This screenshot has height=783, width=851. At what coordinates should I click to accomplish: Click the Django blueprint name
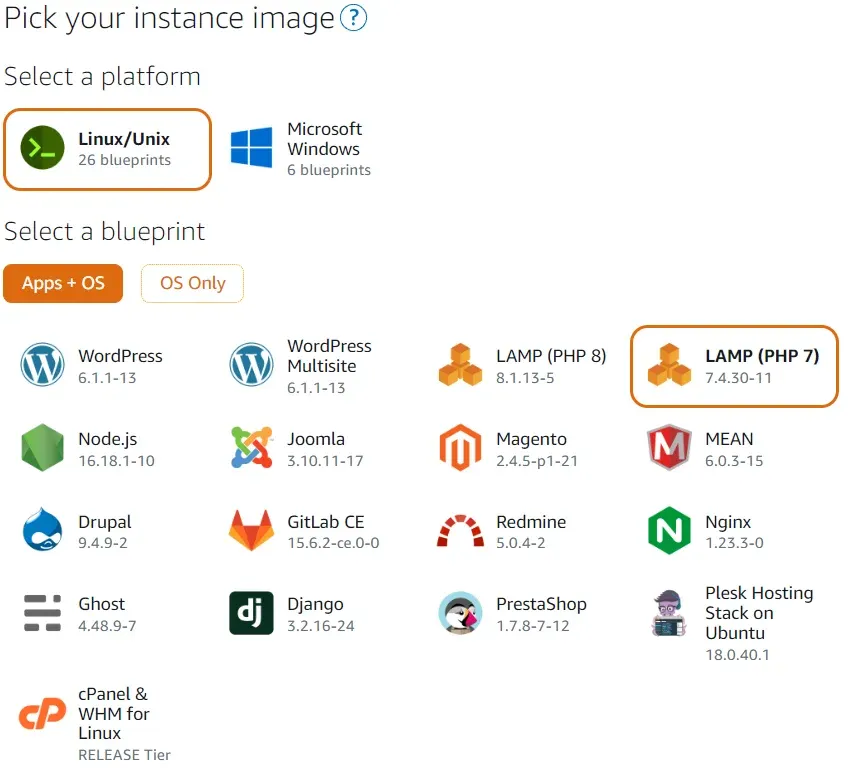[x=315, y=604]
